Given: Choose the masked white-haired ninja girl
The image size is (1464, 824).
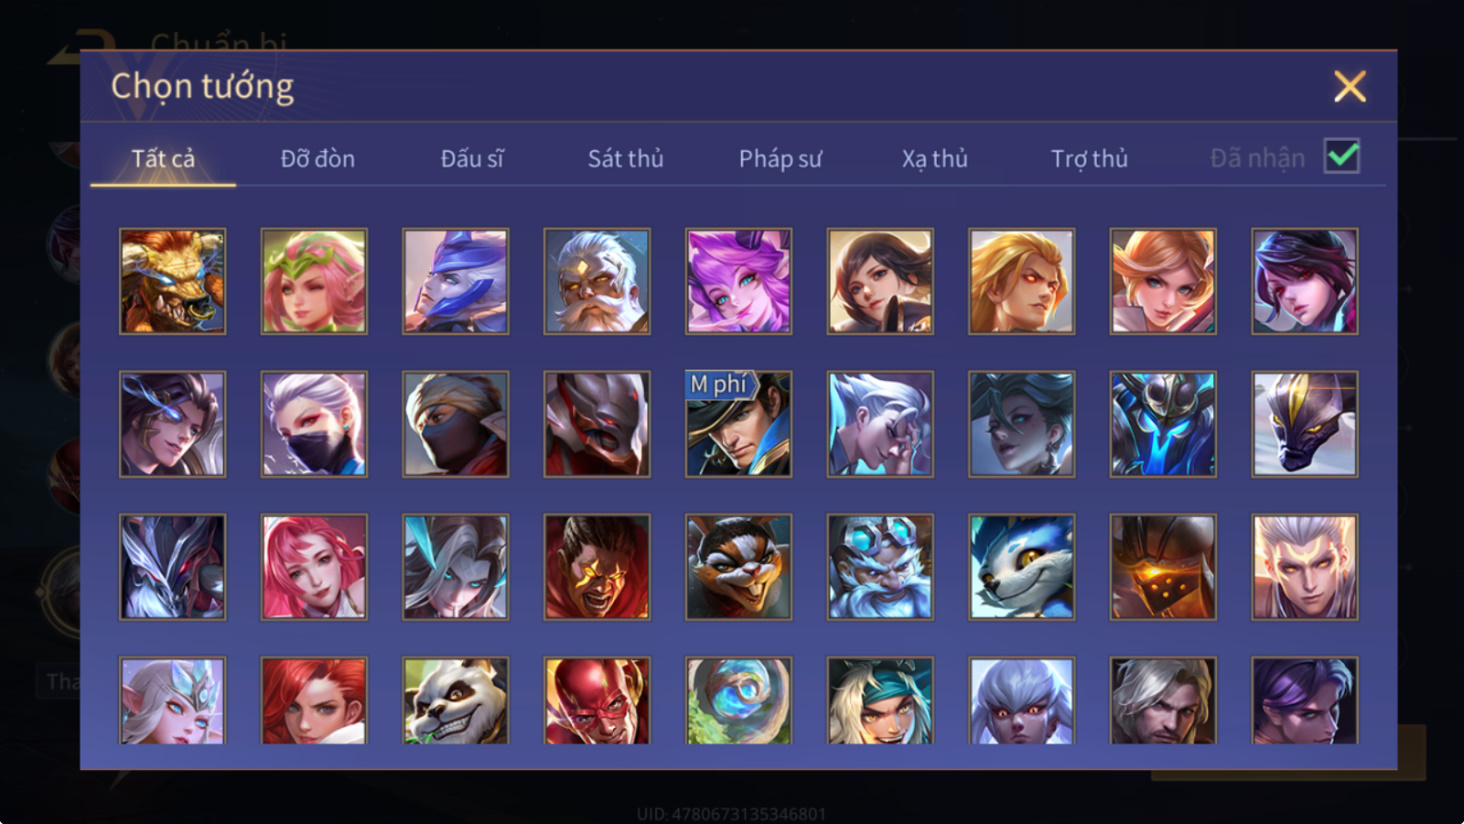Looking at the screenshot, I should click(x=314, y=424).
